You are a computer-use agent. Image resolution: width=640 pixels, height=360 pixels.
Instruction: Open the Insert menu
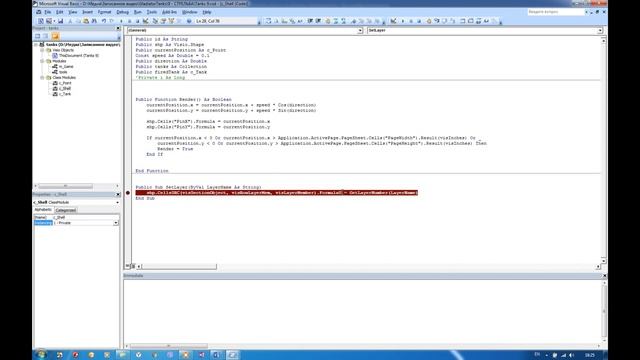click(x=87, y=12)
